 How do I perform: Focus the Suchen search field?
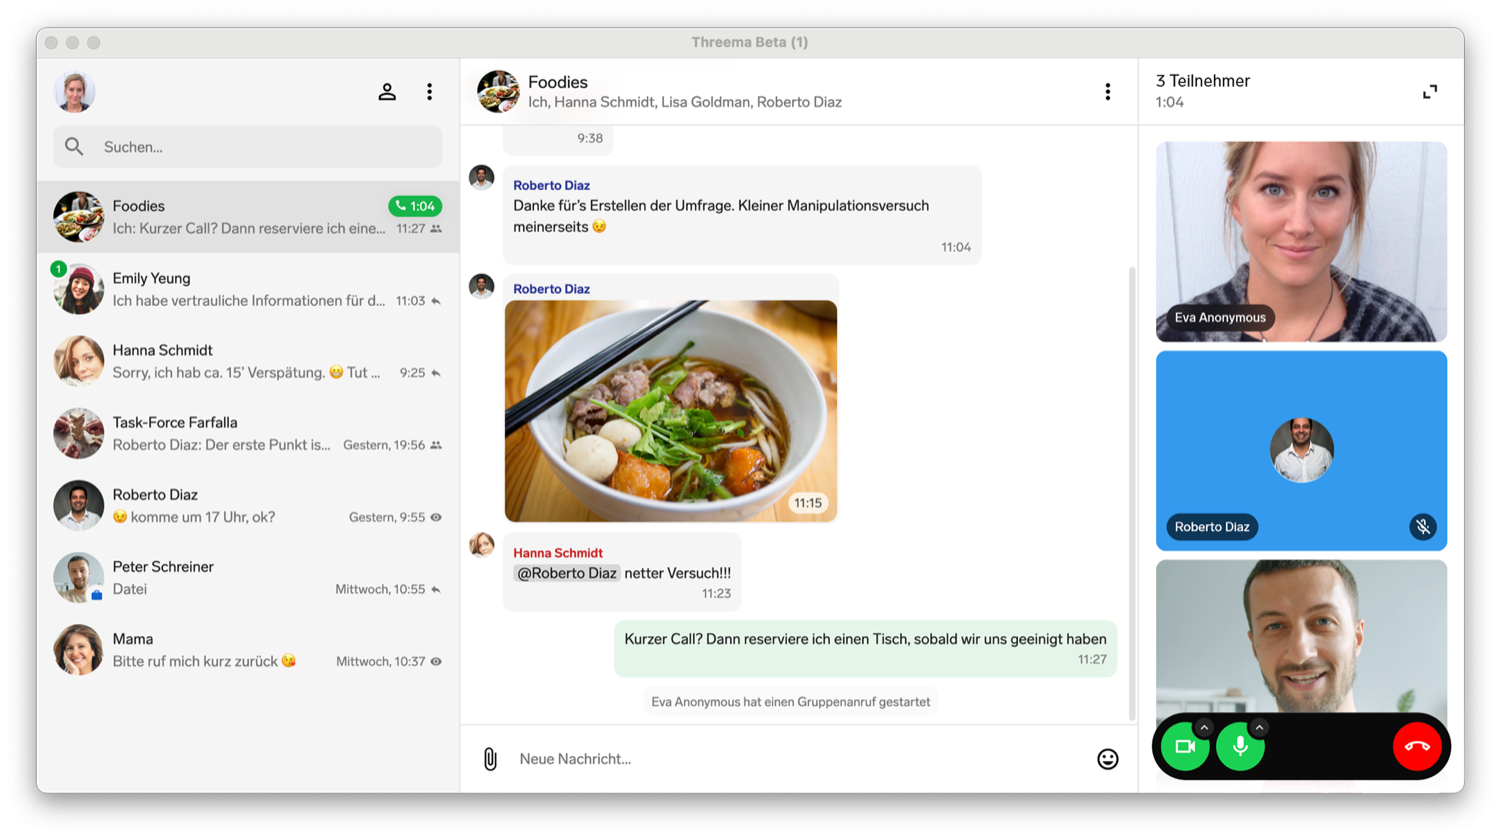click(x=247, y=147)
